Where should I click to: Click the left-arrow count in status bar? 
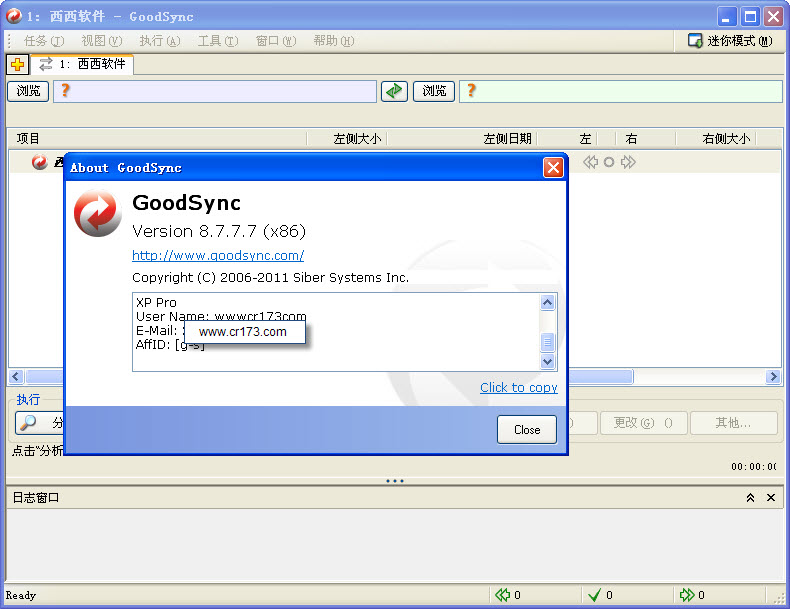tap(508, 595)
